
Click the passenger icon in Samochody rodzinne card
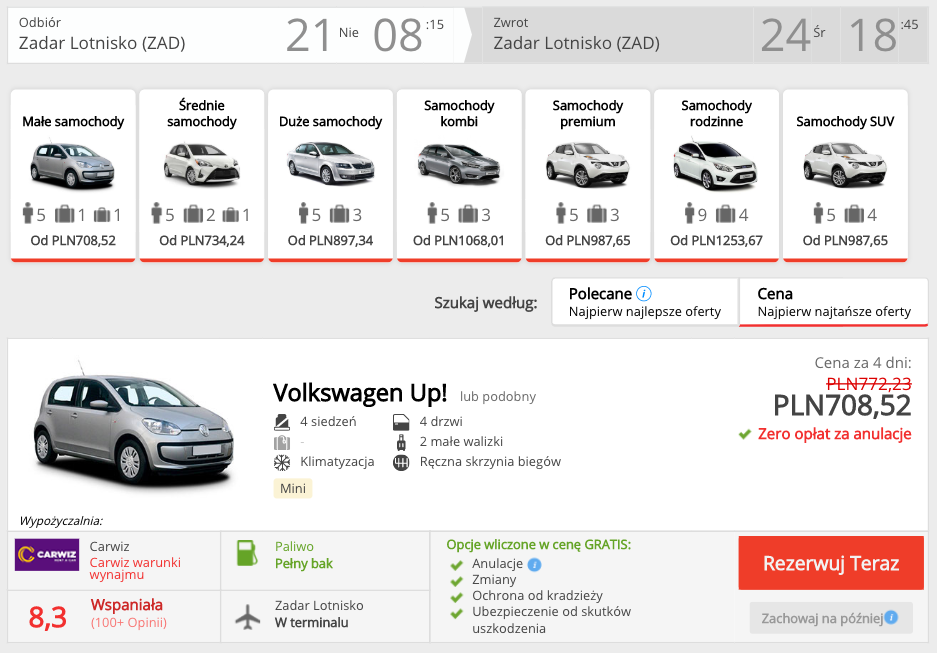(x=690, y=213)
